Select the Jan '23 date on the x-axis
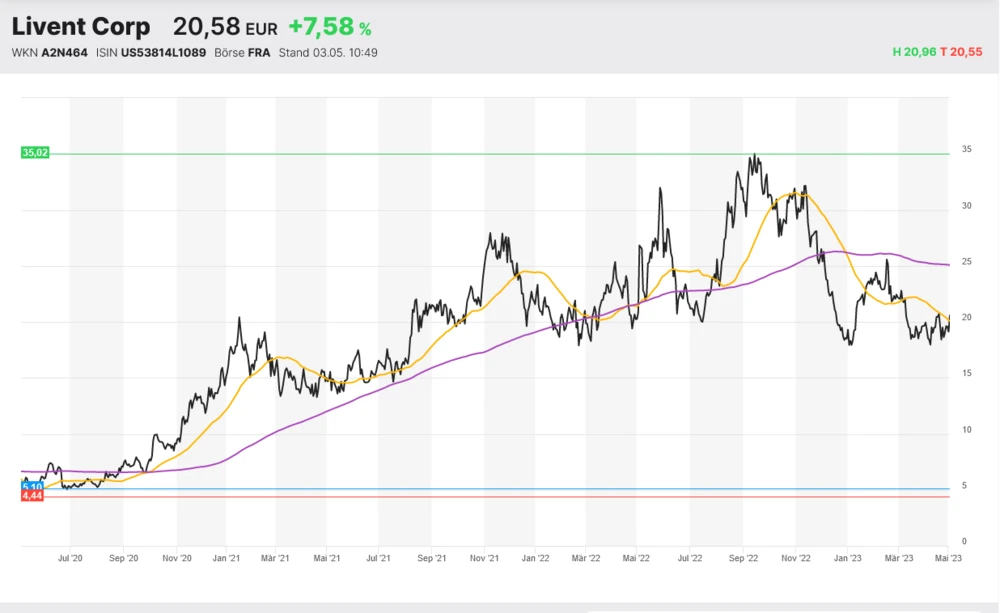Viewport: 1000px width, 613px height. pyautogui.click(x=848, y=560)
